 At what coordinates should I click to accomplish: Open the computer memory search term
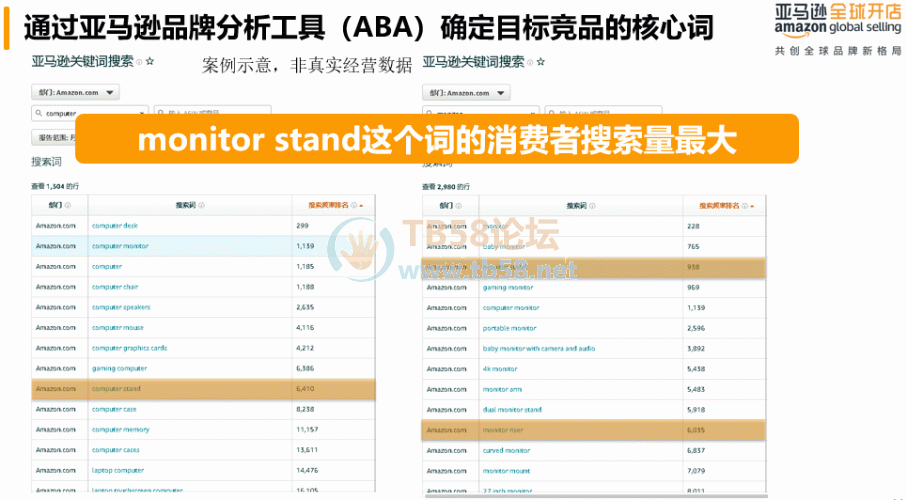click(x=120, y=429)
